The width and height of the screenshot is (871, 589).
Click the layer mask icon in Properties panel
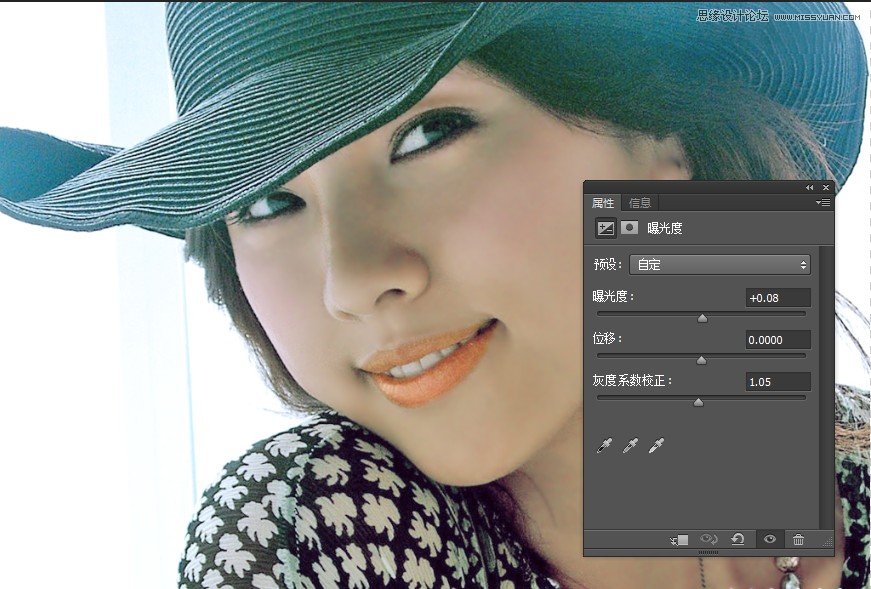click(627, 228)
